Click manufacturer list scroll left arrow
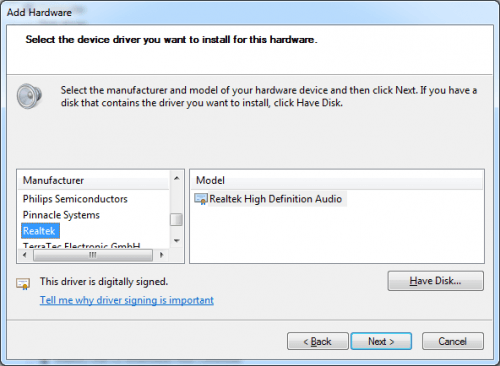 pos(25,255)
